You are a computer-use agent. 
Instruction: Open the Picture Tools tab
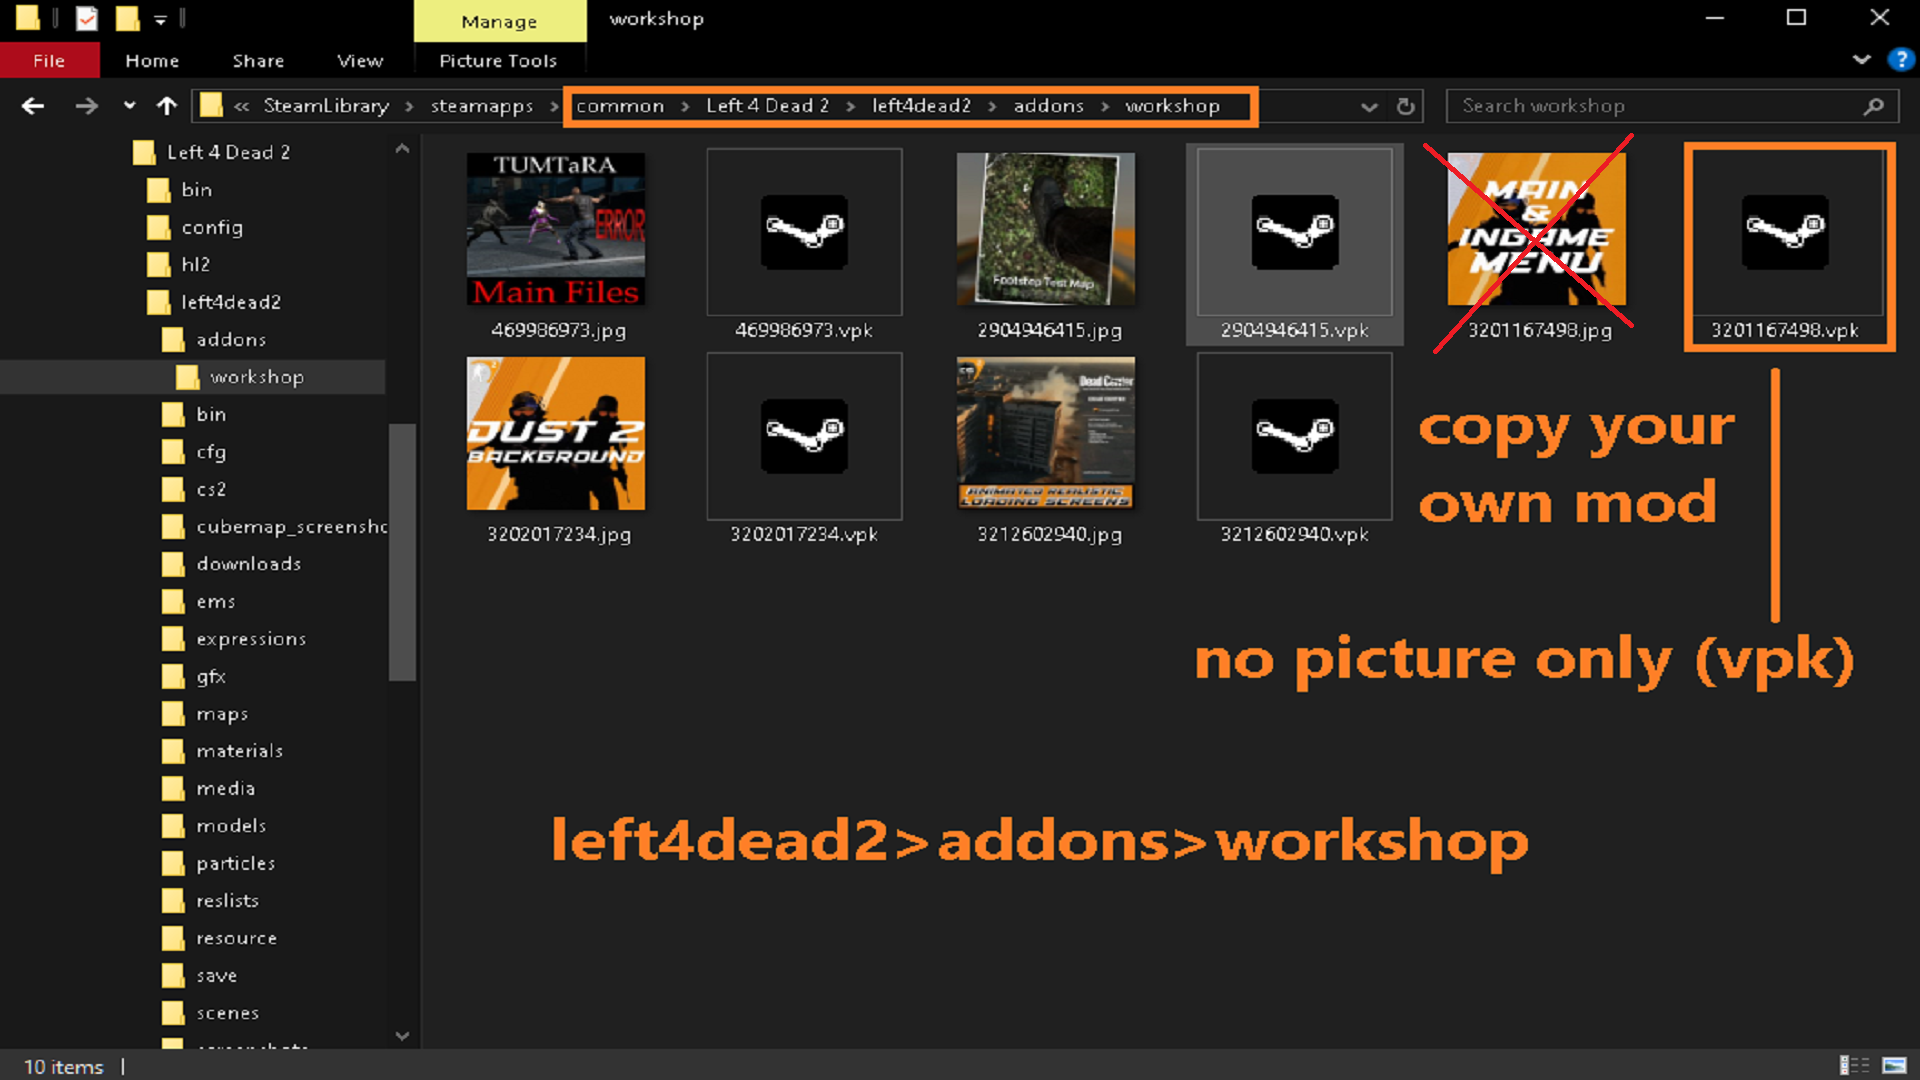[x=498, y=61]
